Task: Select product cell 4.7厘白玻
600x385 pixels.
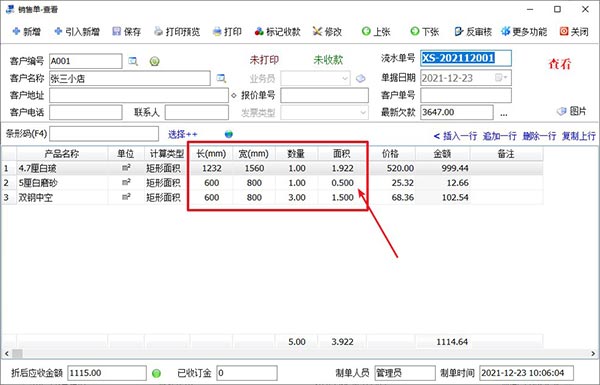Action: click(x=62, y=168)
